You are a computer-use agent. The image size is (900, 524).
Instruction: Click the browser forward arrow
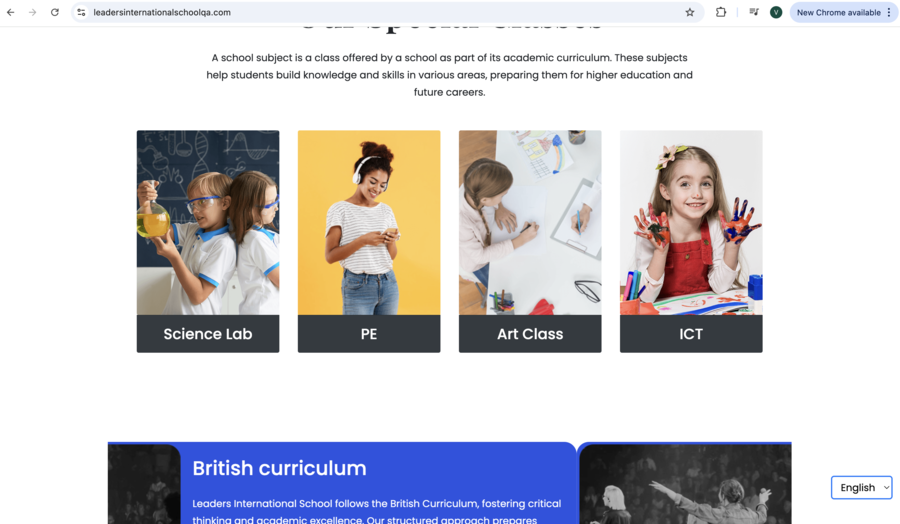coord(32,12)
